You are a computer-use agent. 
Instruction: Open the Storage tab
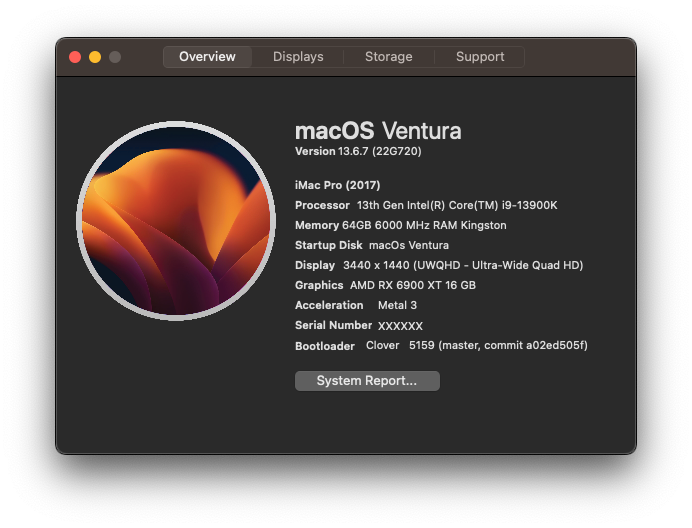[x=388, y=57]
